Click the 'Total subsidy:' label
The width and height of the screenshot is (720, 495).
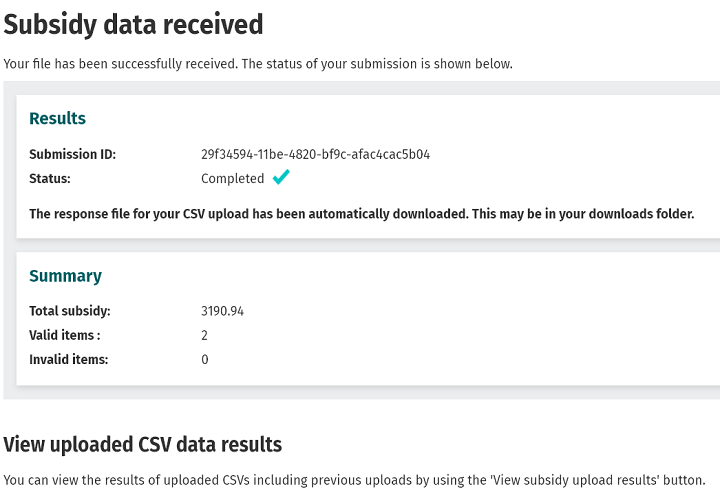coord(69,311)
